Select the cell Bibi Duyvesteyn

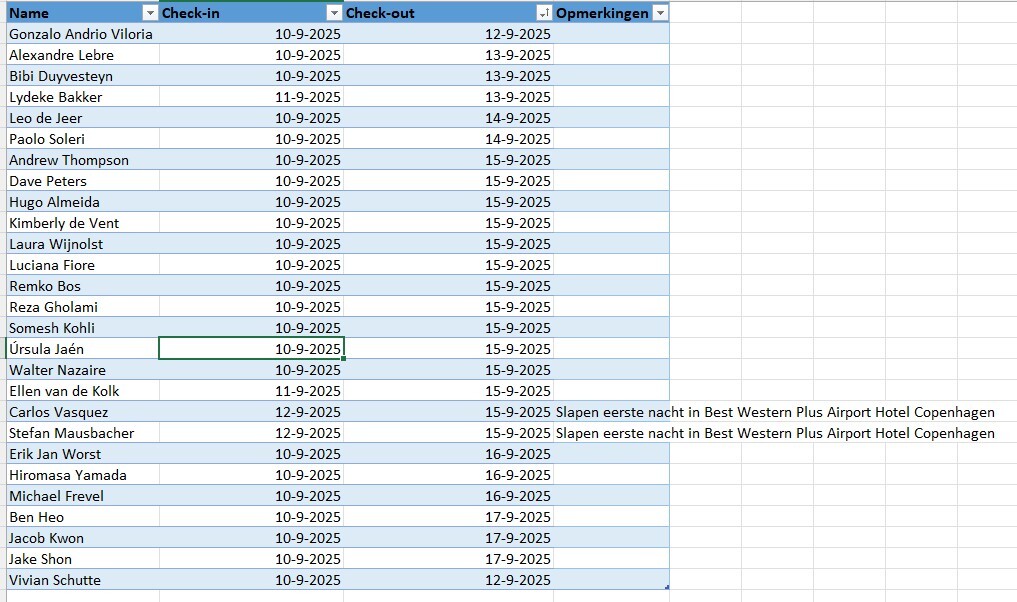[82, 76]
